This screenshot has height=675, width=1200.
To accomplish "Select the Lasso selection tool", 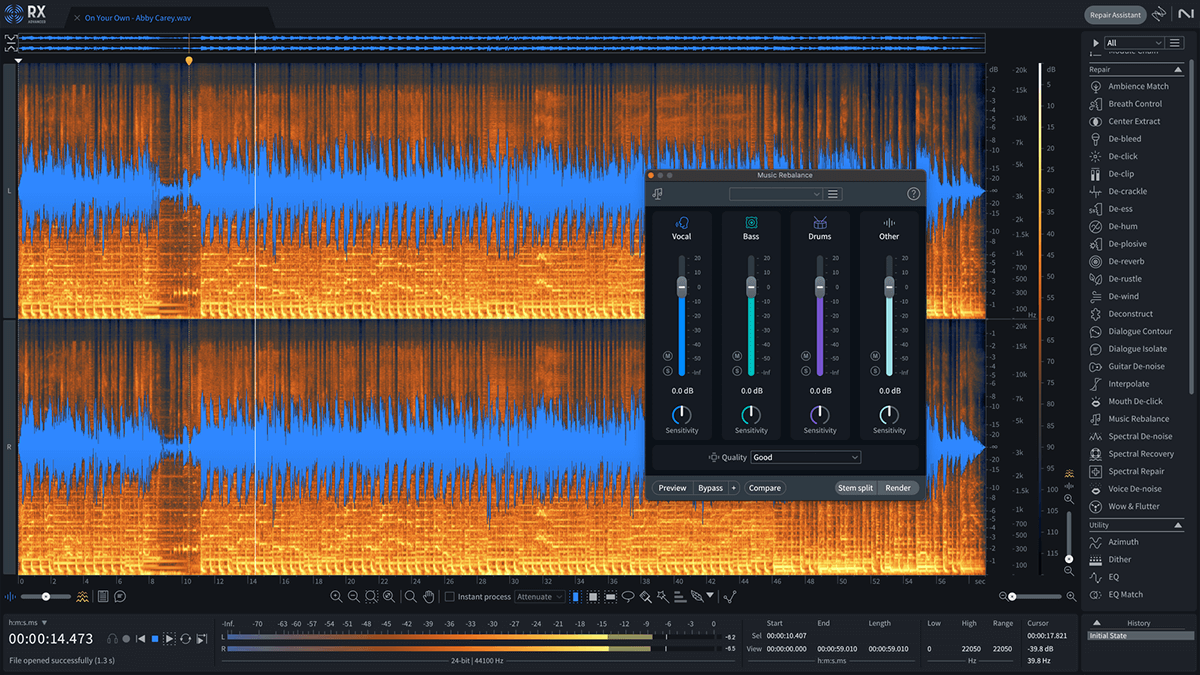I will coord(627,596).
